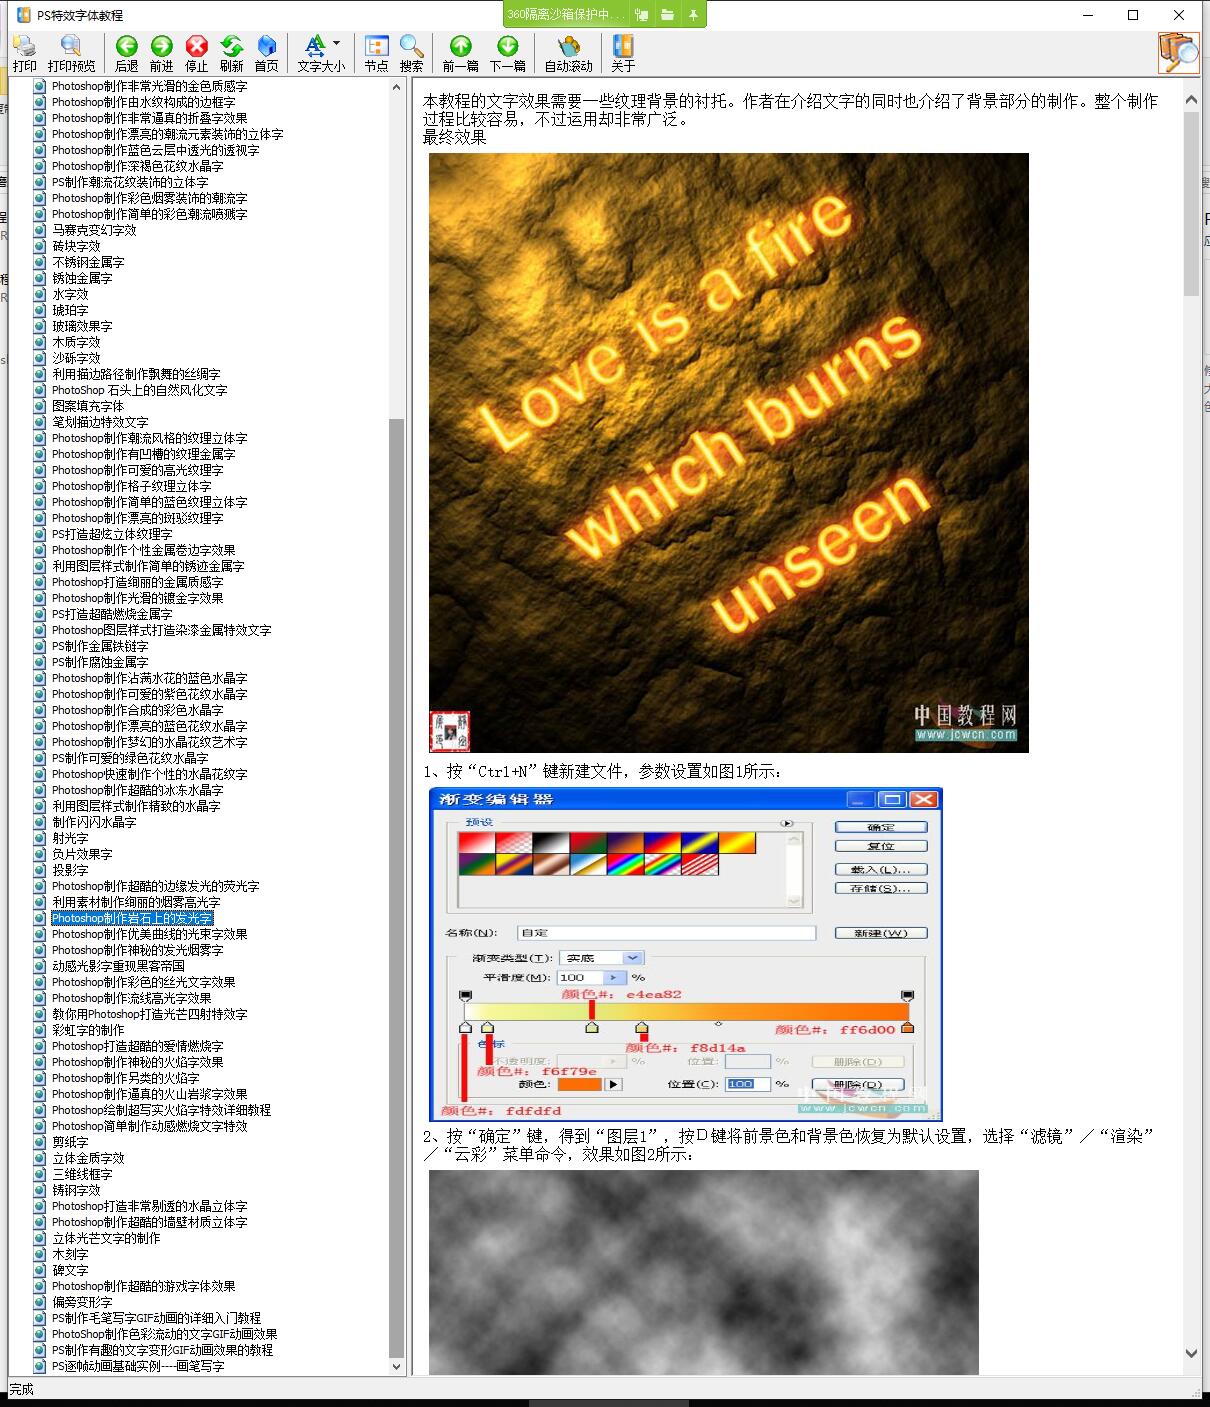1210x1407 pixels.
Task: Select 木刻字 topic in list
Action: [x=70, y=1254]
